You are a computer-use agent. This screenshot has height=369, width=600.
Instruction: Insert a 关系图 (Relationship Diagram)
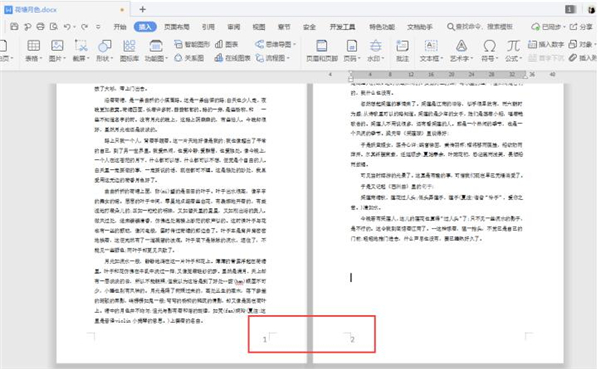pyautogui.click(x=189, y=58)
